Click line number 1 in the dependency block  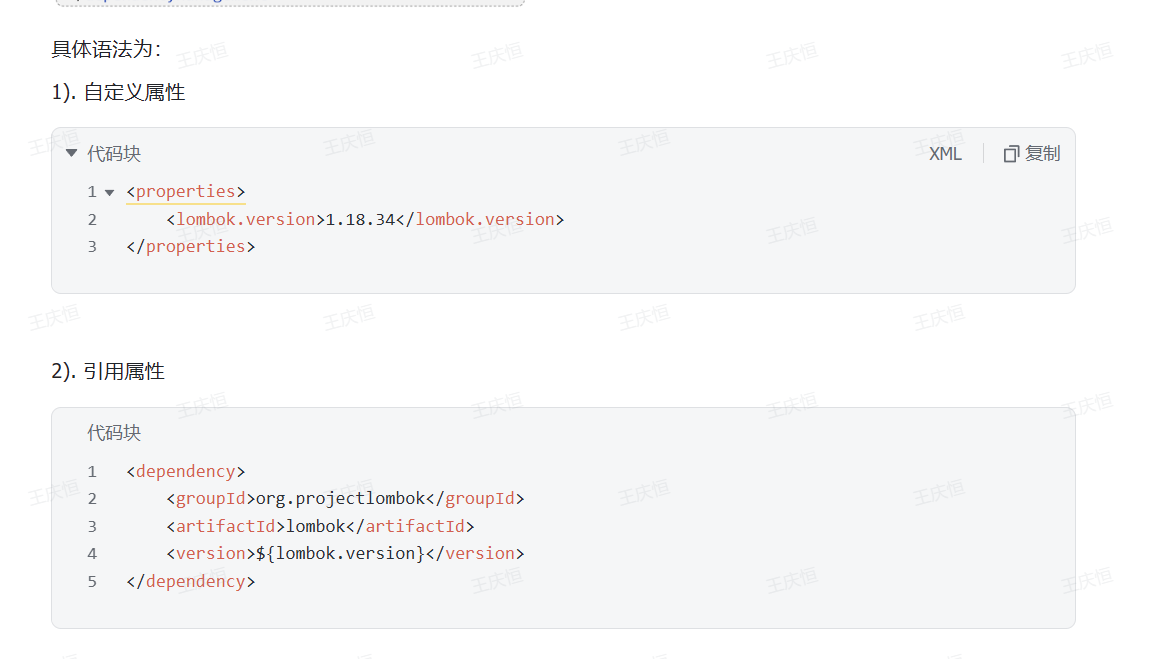coord(92,471)
